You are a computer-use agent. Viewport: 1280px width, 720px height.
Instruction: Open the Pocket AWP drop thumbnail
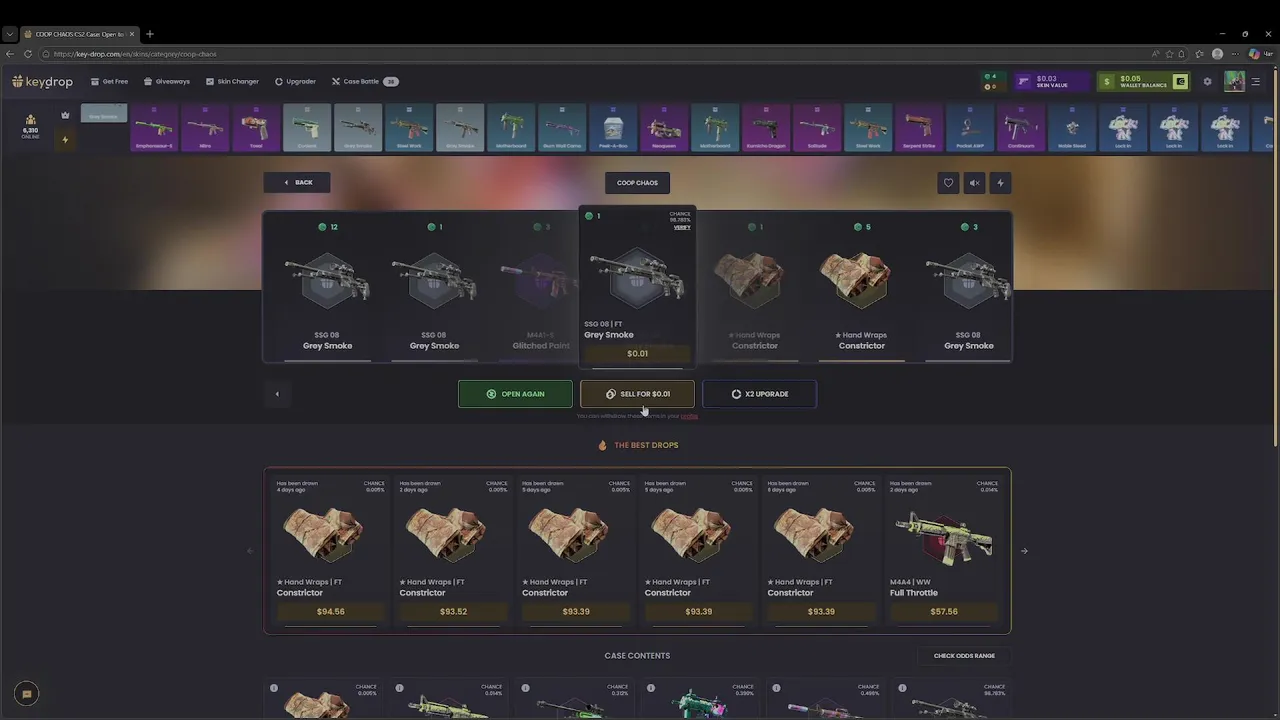point(970,128)
